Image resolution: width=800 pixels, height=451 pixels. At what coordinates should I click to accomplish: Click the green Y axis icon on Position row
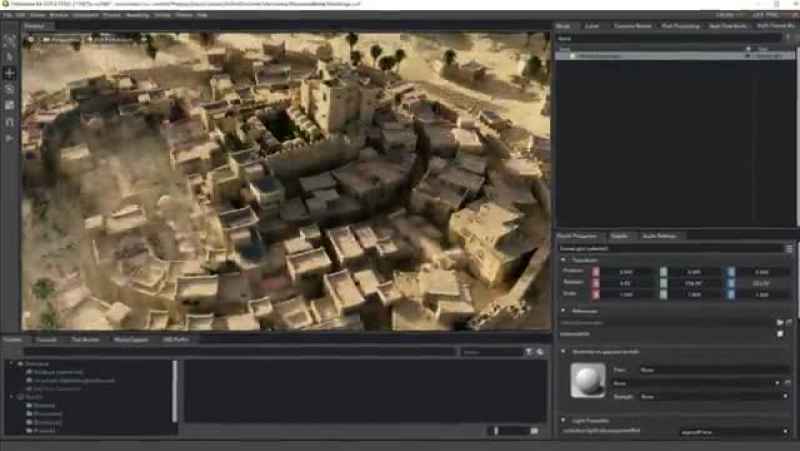pyautogui.click(x=663, y=271)
